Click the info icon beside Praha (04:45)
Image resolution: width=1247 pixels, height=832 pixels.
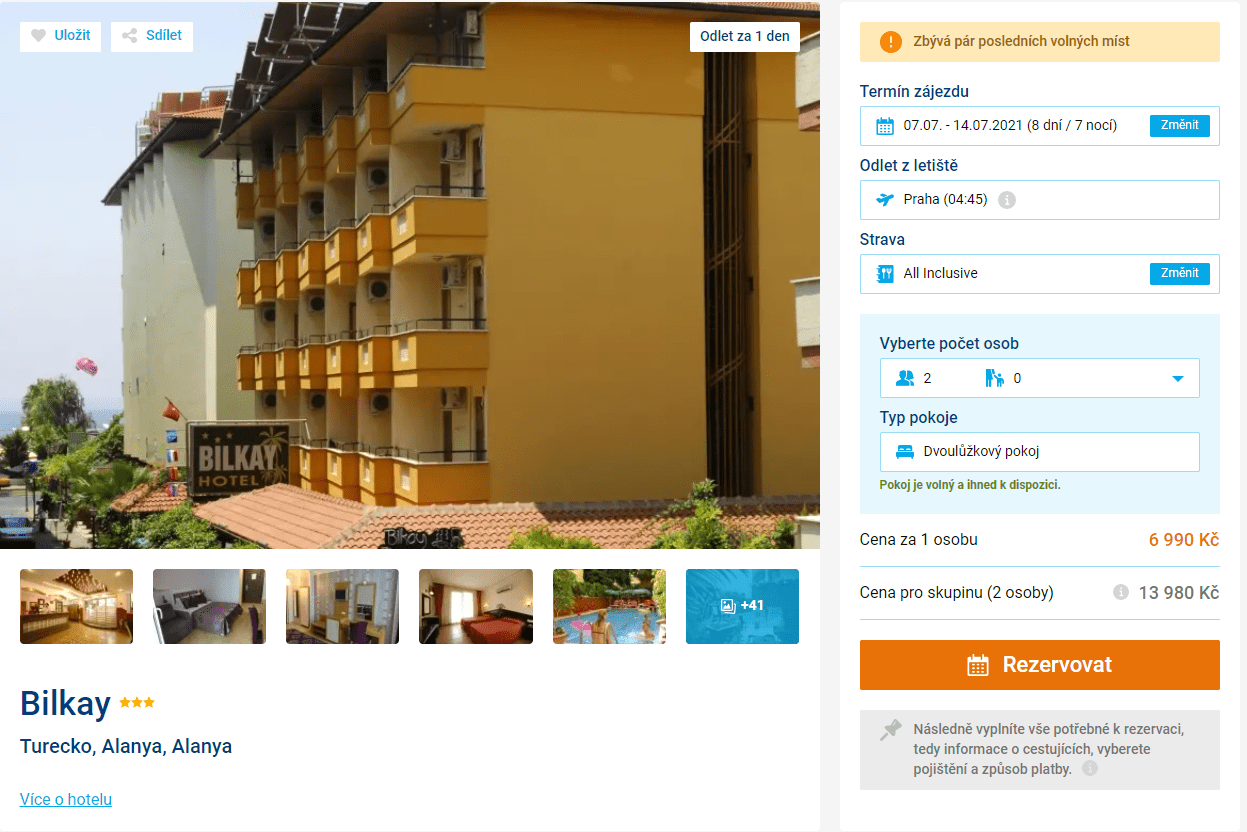click(1007, 200)
